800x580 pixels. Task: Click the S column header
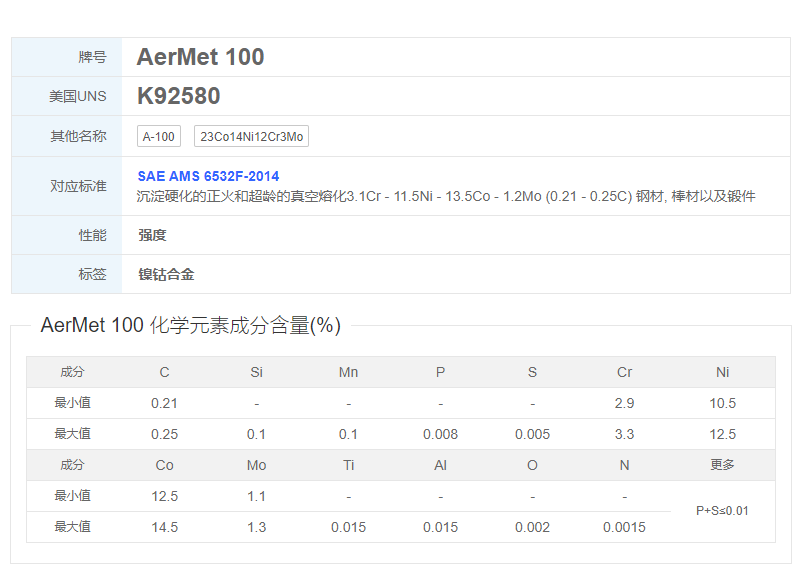click(532, 372)
